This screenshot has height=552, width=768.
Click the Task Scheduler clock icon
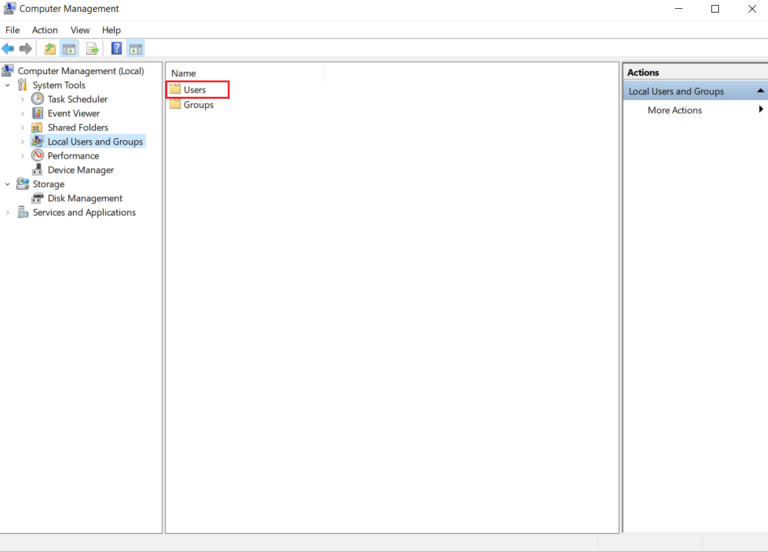click(37, 99)
